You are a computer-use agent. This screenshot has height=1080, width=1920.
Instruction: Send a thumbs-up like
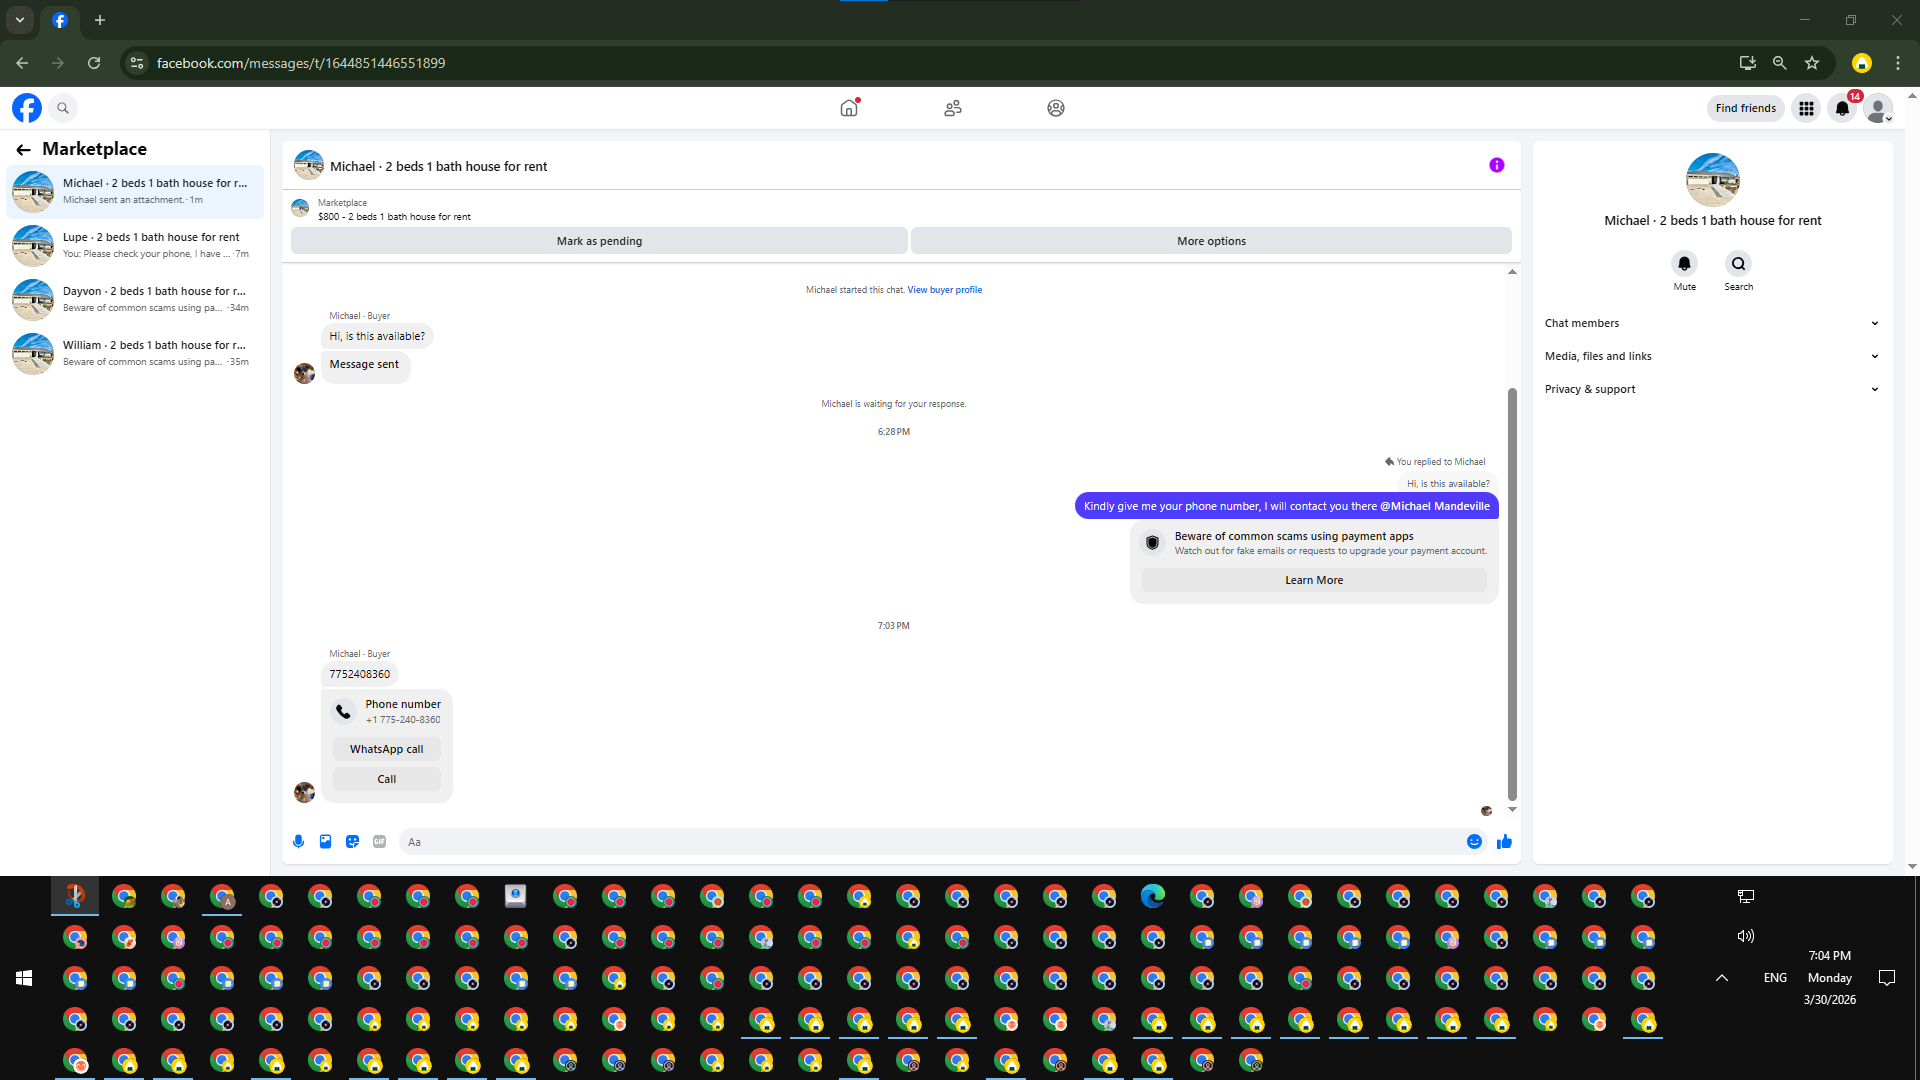click(x=1504, y=842)
